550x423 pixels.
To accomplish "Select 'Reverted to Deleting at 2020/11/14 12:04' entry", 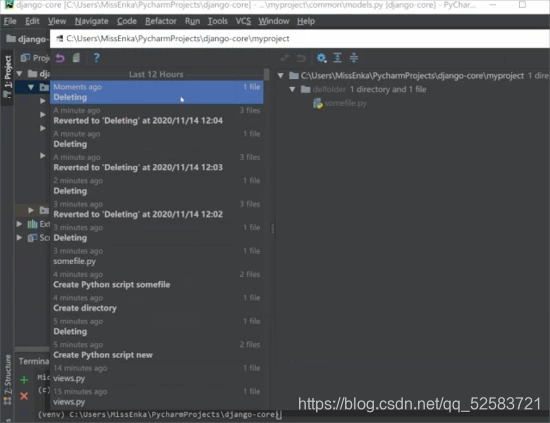I will (x=156, y=116).
